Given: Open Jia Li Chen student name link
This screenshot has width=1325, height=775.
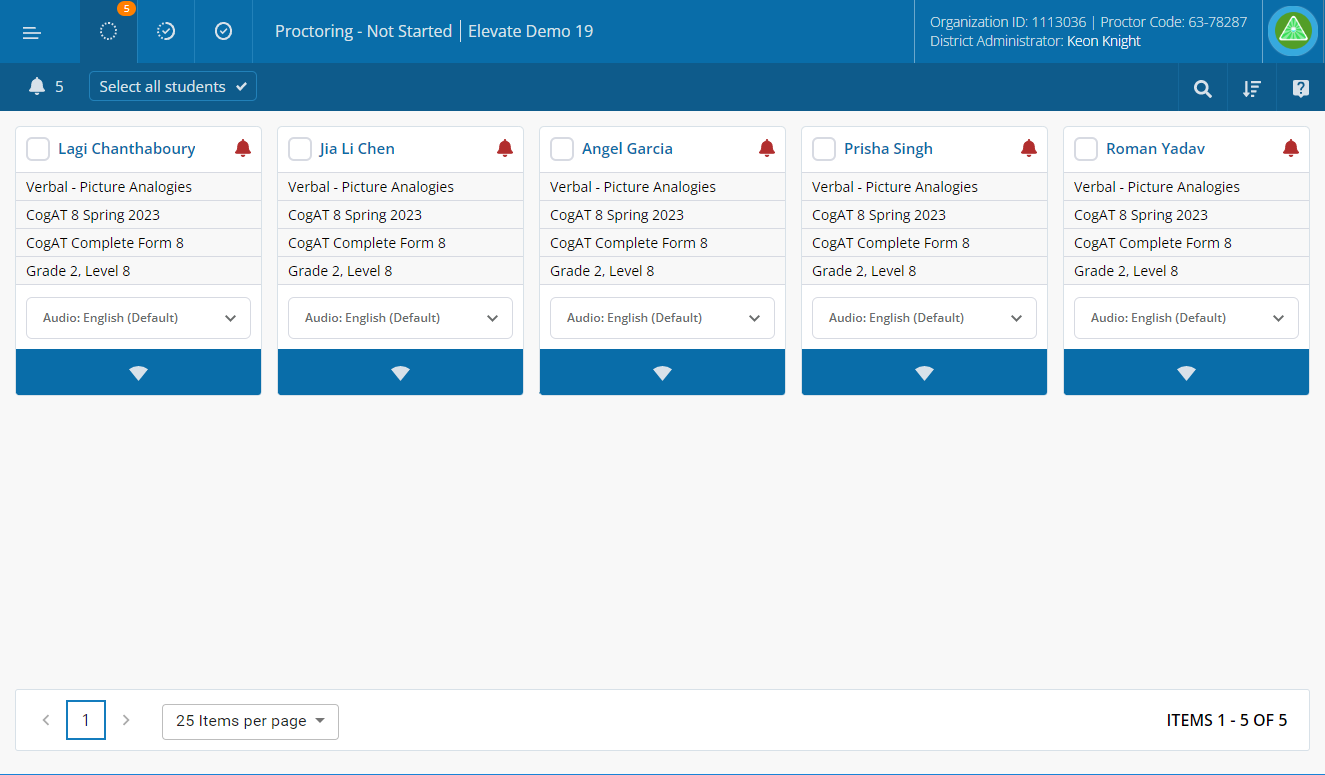Looking at the screenshot, I should 357,149.
